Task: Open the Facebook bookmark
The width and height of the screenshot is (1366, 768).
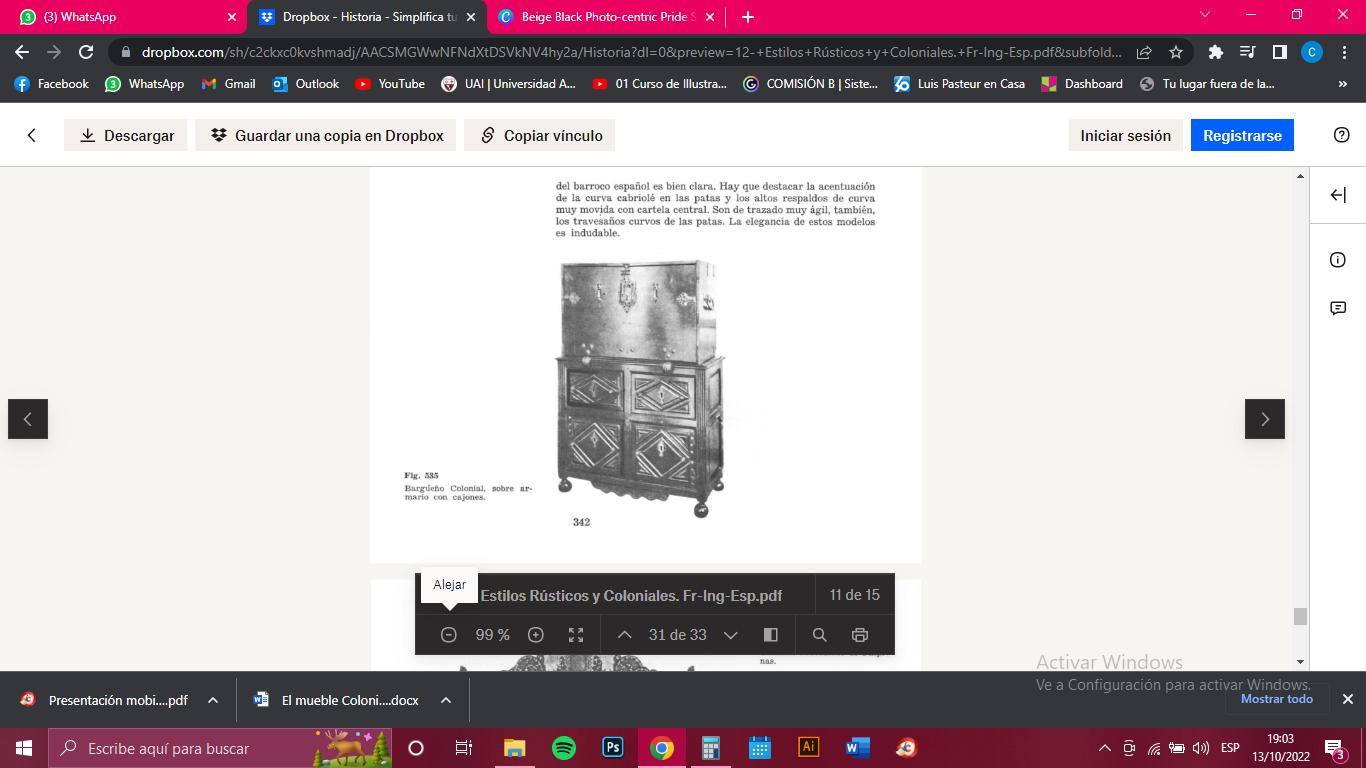Action: click(x=52, y=84)
